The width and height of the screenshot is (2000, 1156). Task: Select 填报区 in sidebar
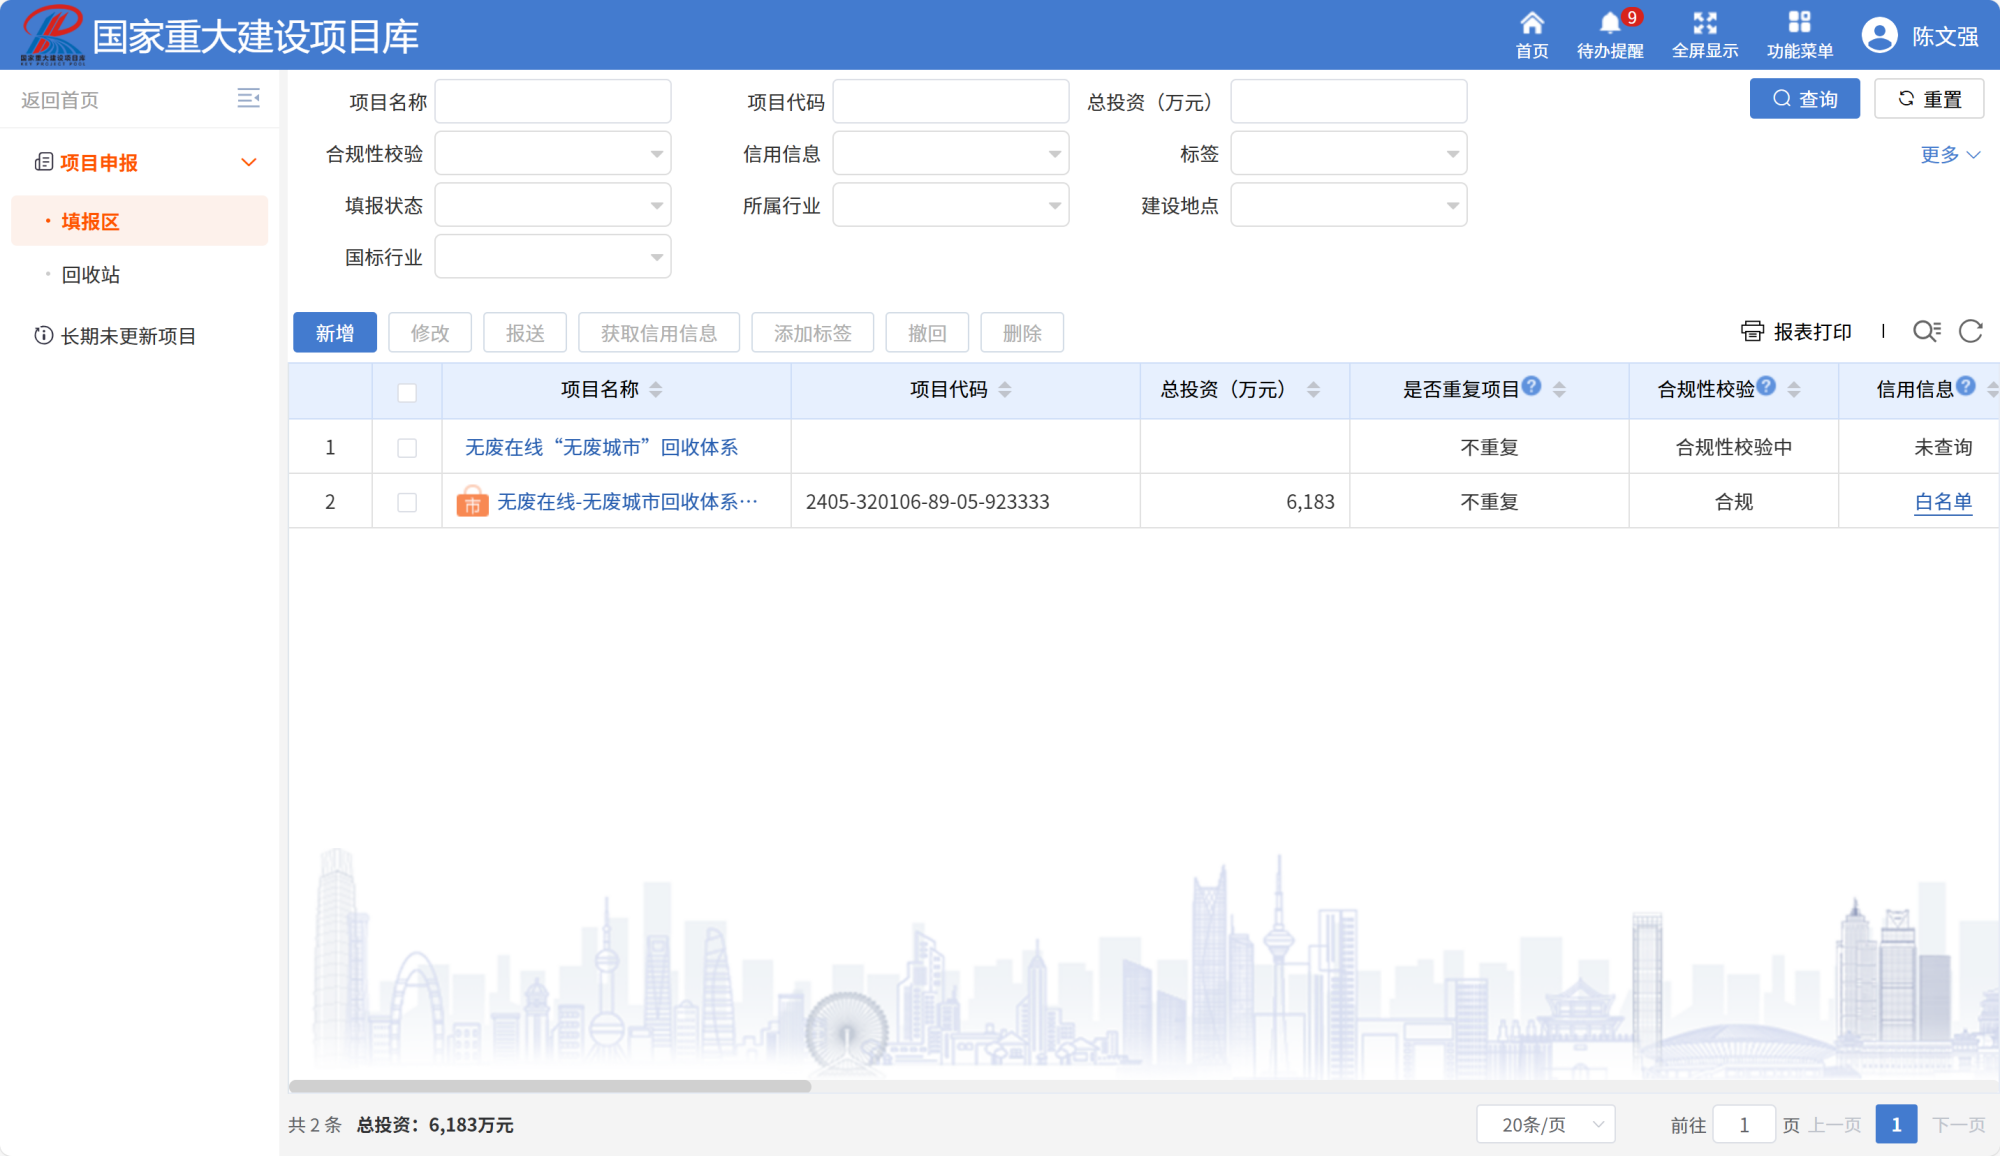tap(140, 221)
